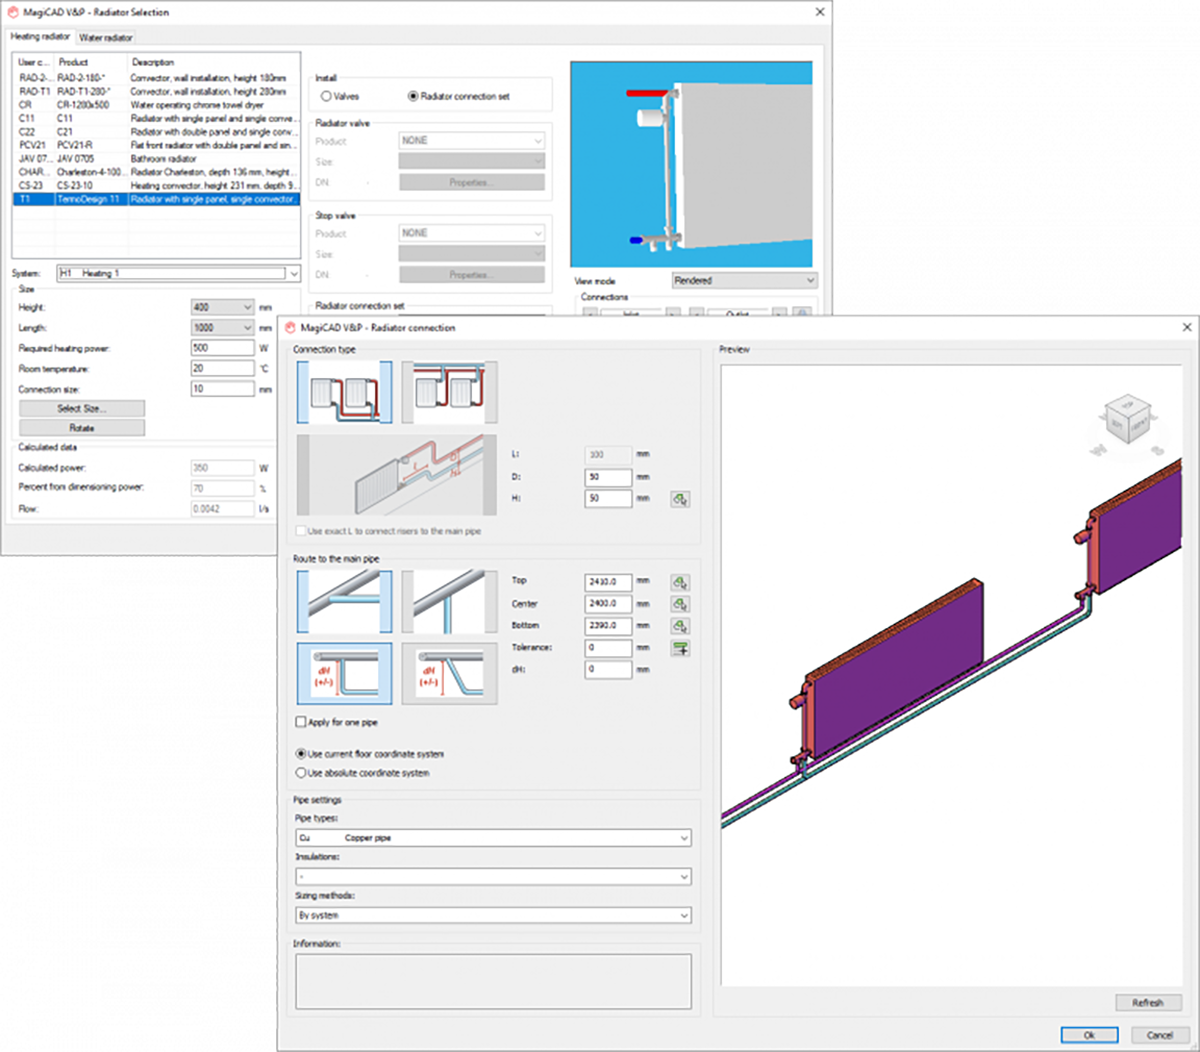Viewport: 1200px width, 1052px height.
Task: Click the pick icon beside Center field
Action: pos(680,604)
